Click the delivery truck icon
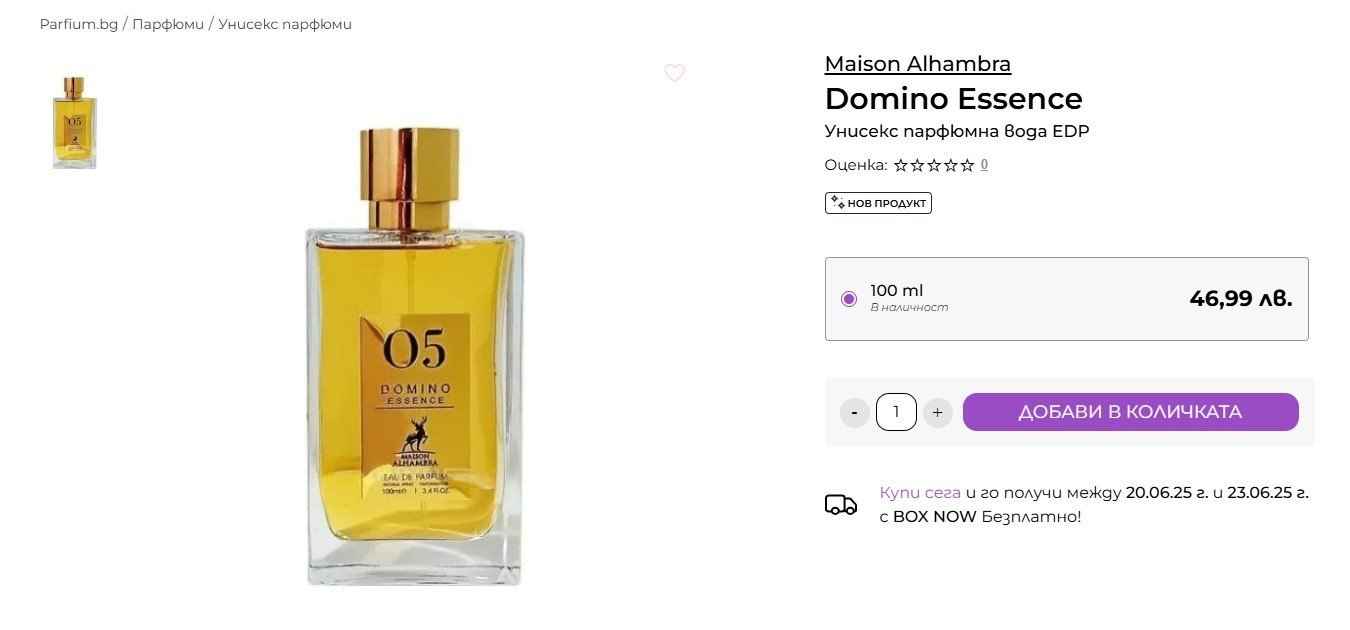Screen dimensions: 1350x630 point(841,504)
